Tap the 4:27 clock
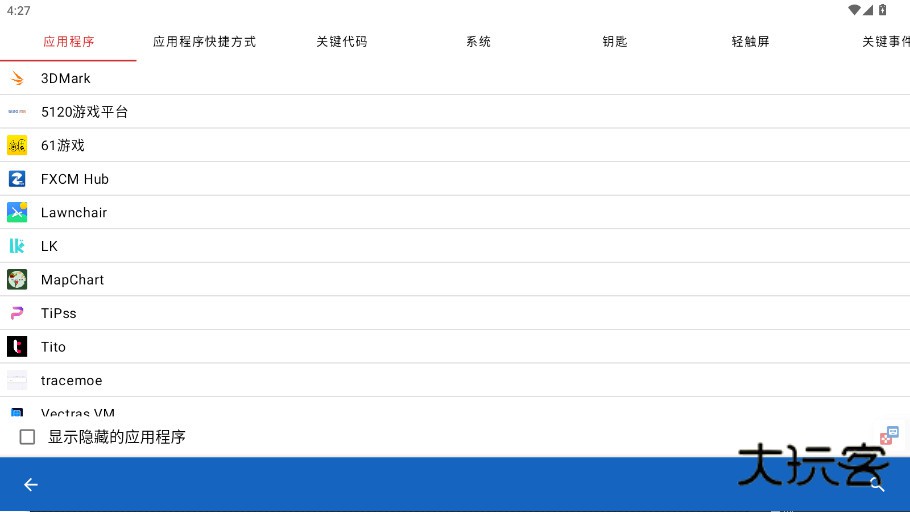This screenshot has height=512, width=910. [x=19, y=10]
